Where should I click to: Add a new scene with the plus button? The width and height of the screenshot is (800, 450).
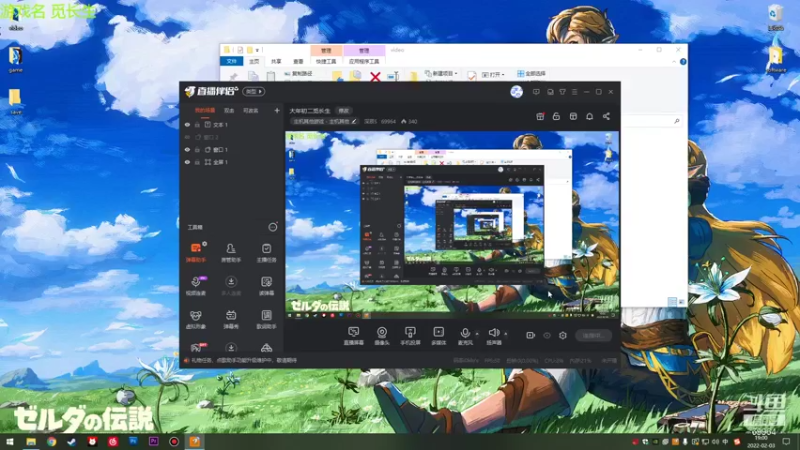(x=277, y=110)
